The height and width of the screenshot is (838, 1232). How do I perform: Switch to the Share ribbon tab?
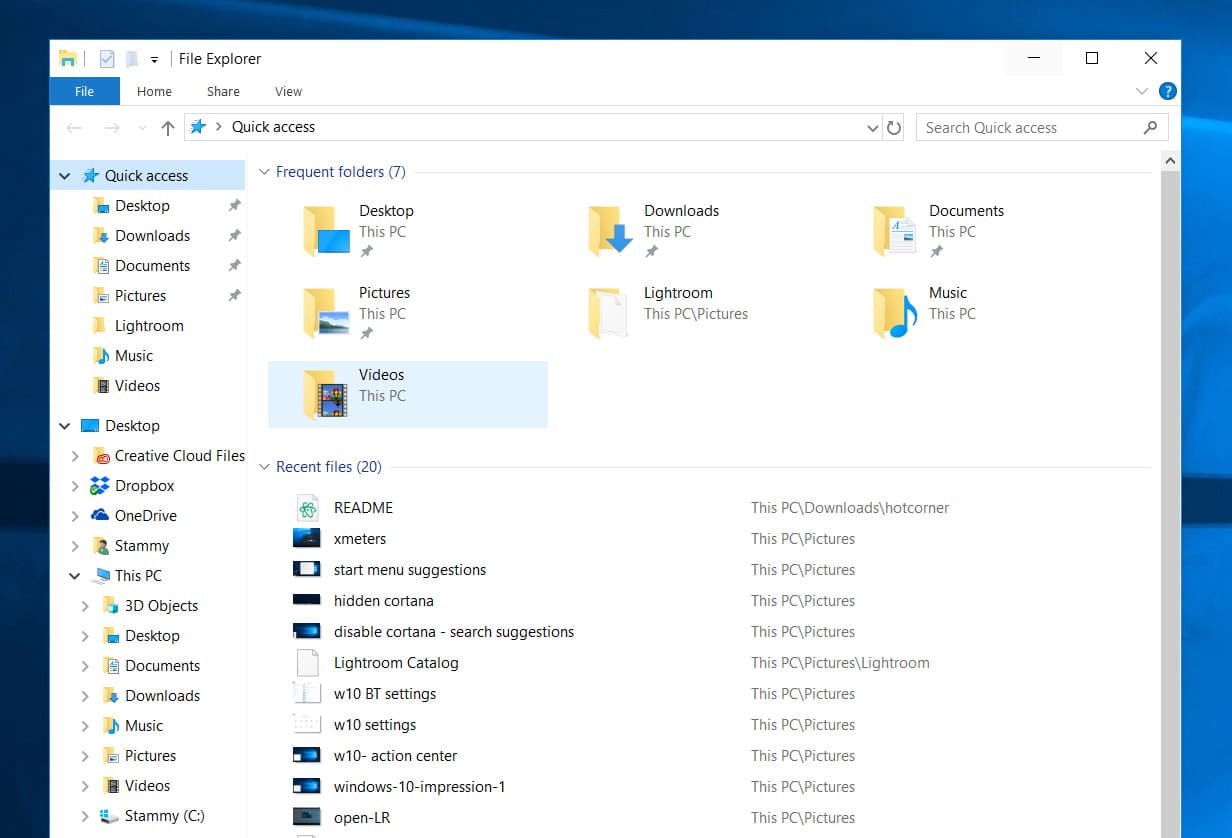[x=223, y=91]
